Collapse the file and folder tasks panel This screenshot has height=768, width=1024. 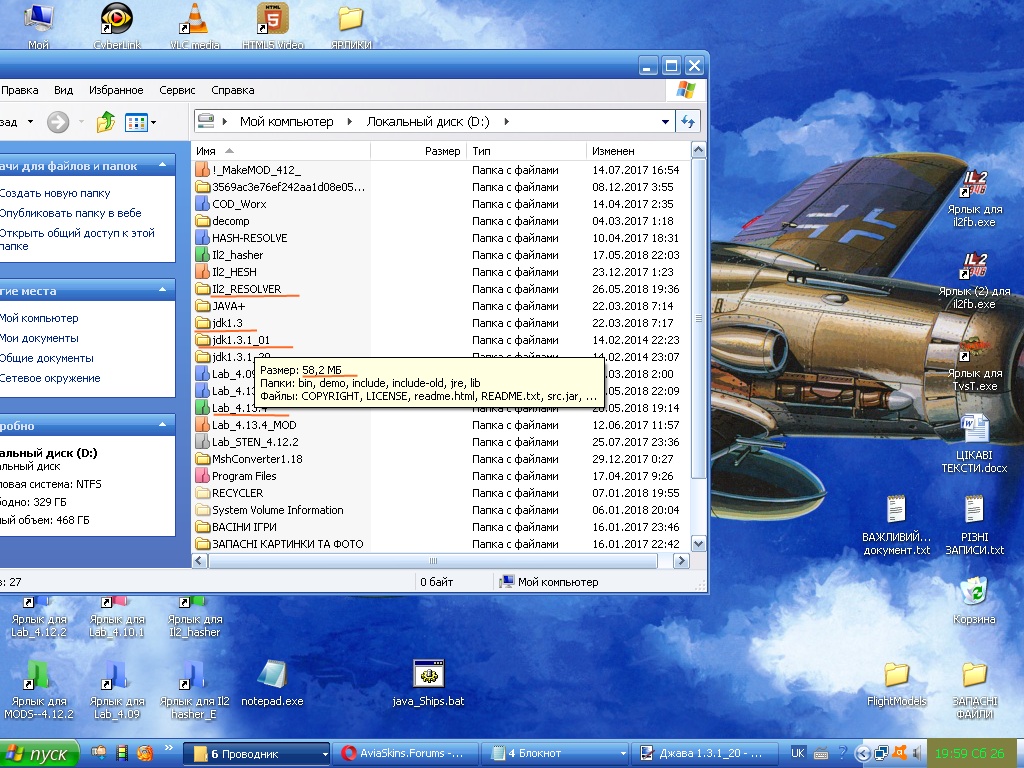(160, 166)
